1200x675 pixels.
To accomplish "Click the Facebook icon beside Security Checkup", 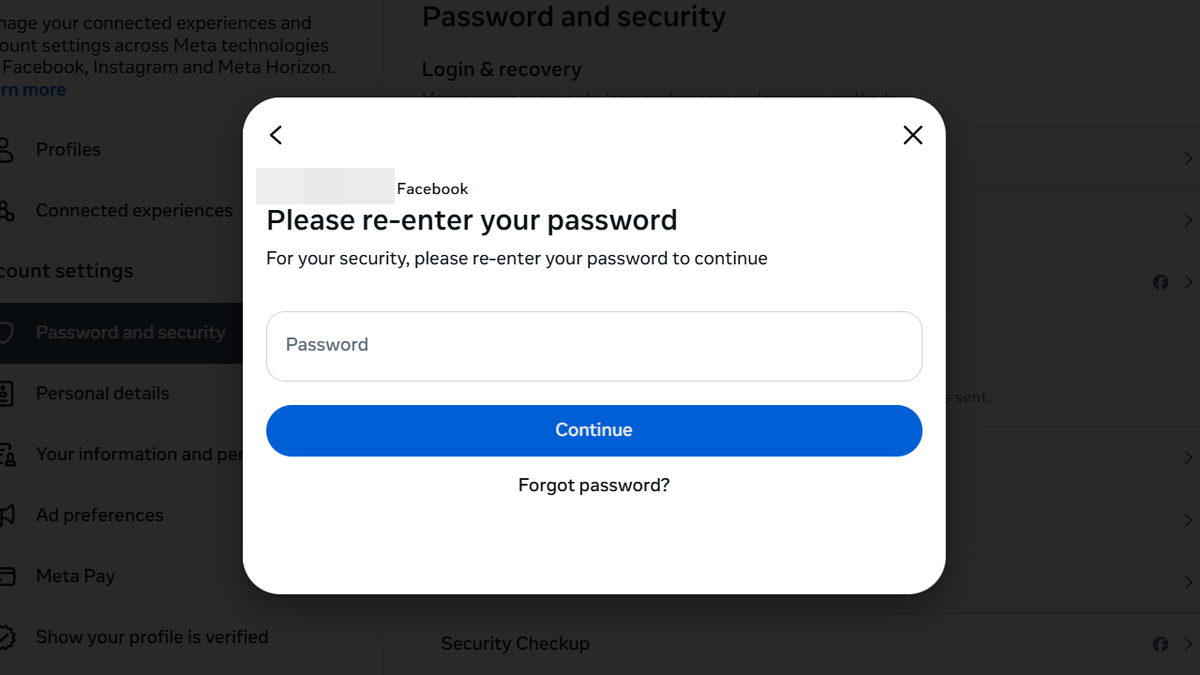I will (1160, 644).
